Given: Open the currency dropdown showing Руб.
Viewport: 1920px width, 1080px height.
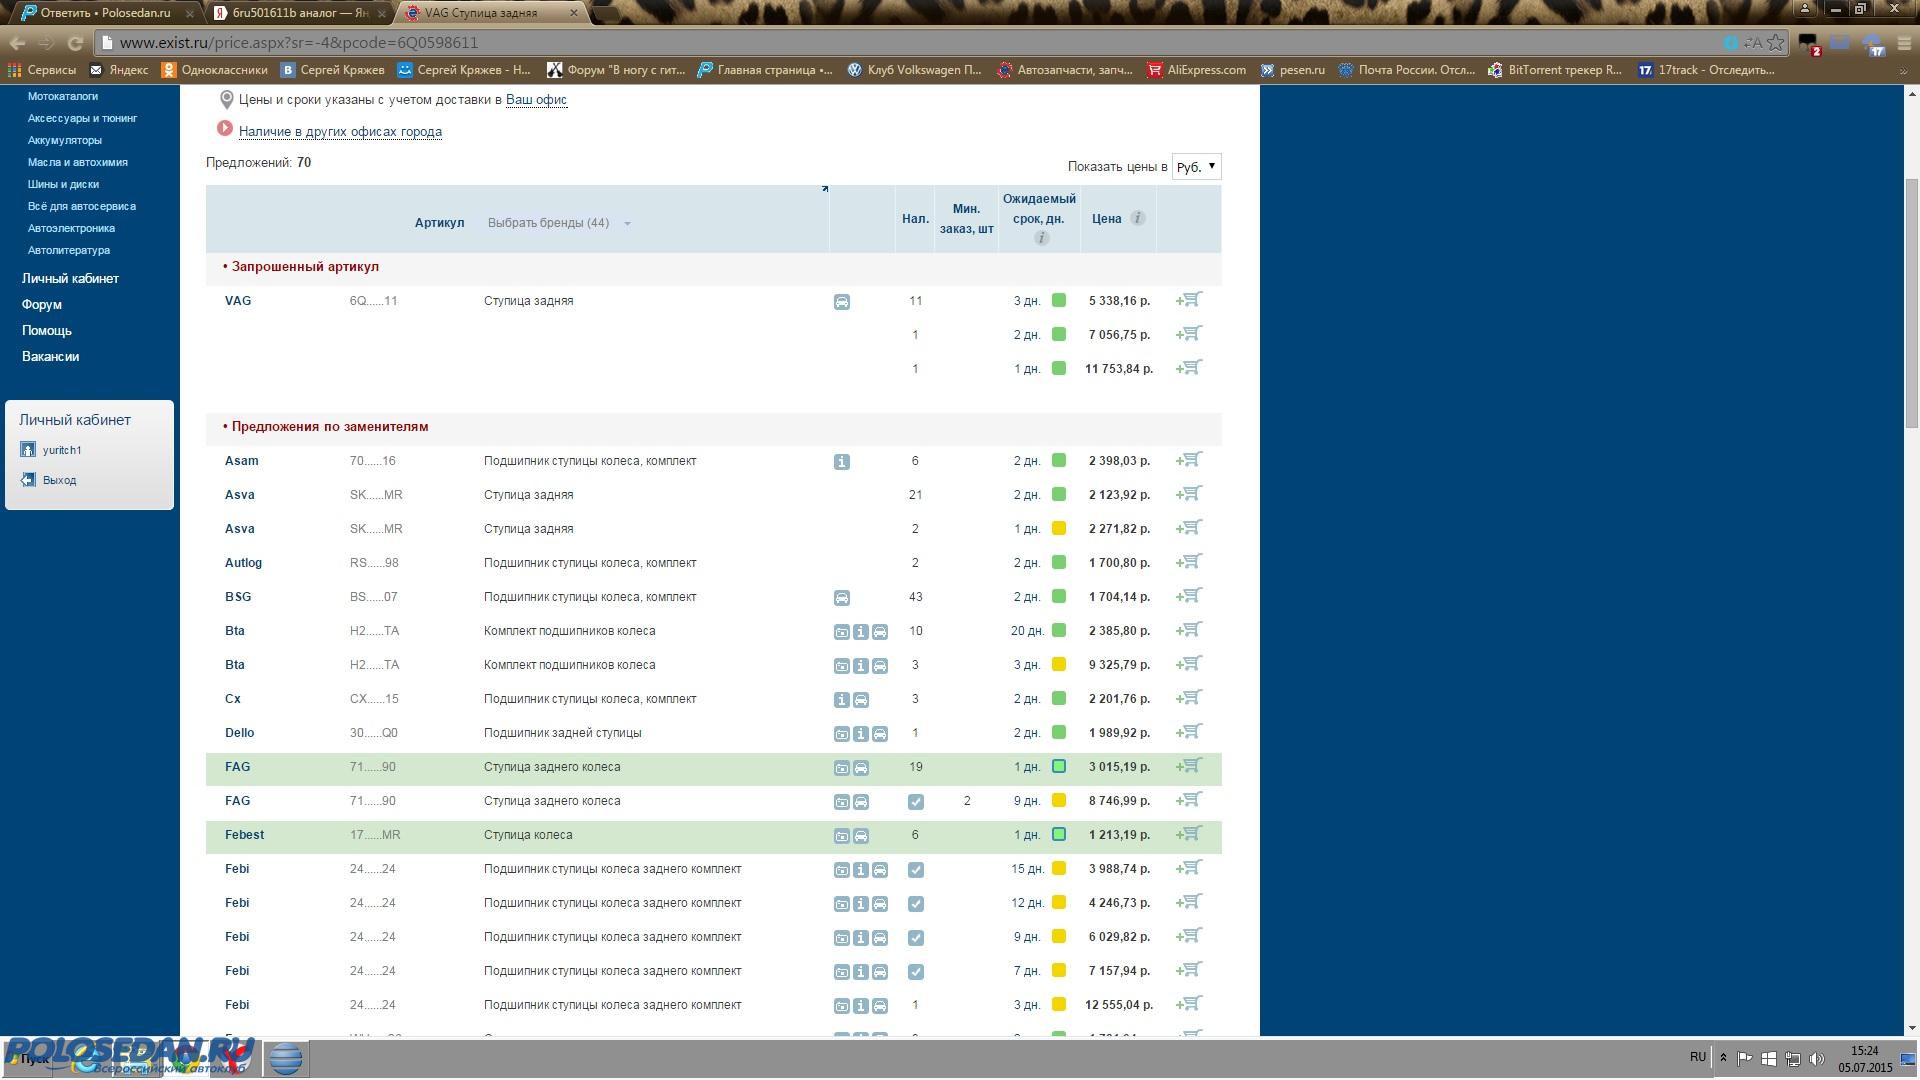Looking at the screenshot, I should click(x=1196, y=167).
